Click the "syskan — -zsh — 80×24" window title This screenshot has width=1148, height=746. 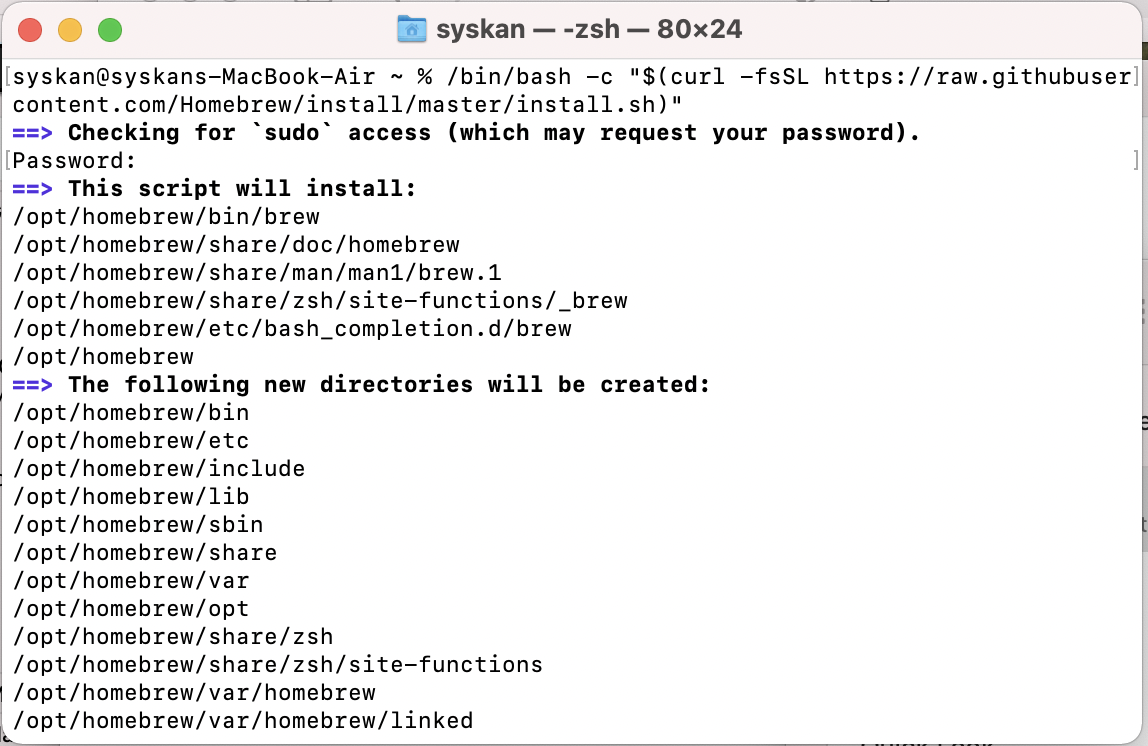click(589, 29)
